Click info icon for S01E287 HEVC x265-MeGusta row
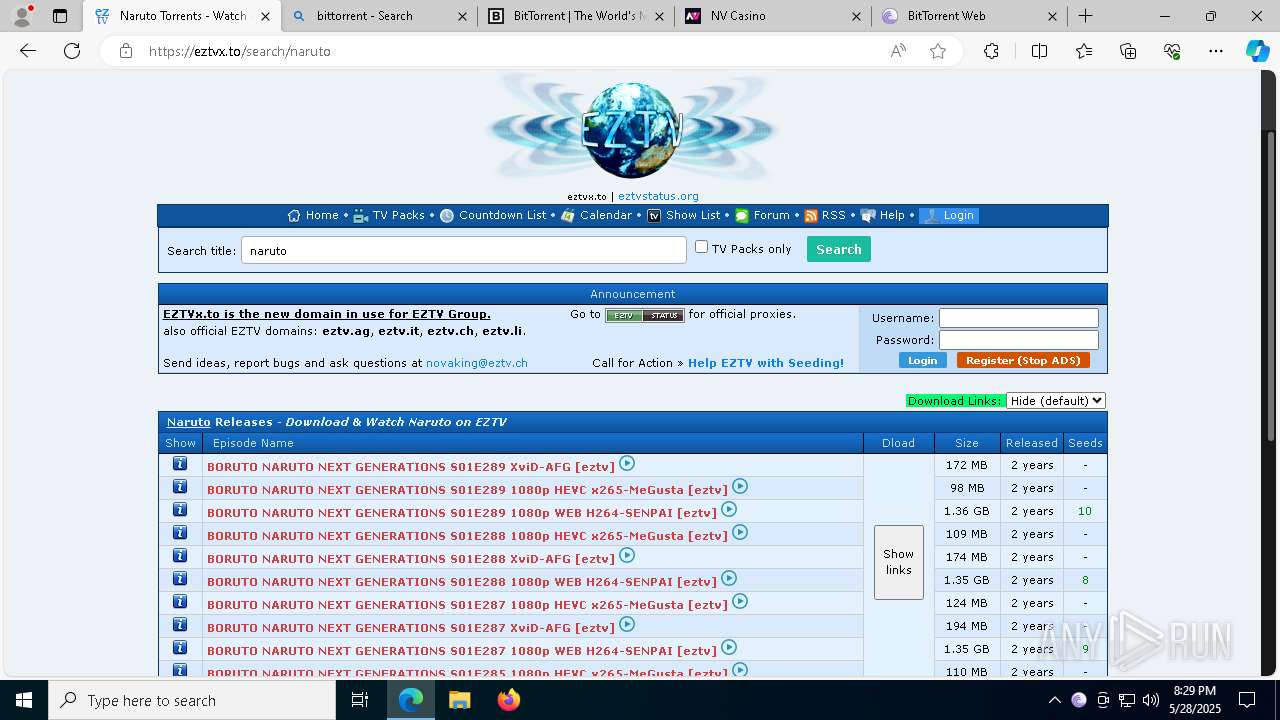The width and height of the screenshot is (1280, 720). [180, 602]
